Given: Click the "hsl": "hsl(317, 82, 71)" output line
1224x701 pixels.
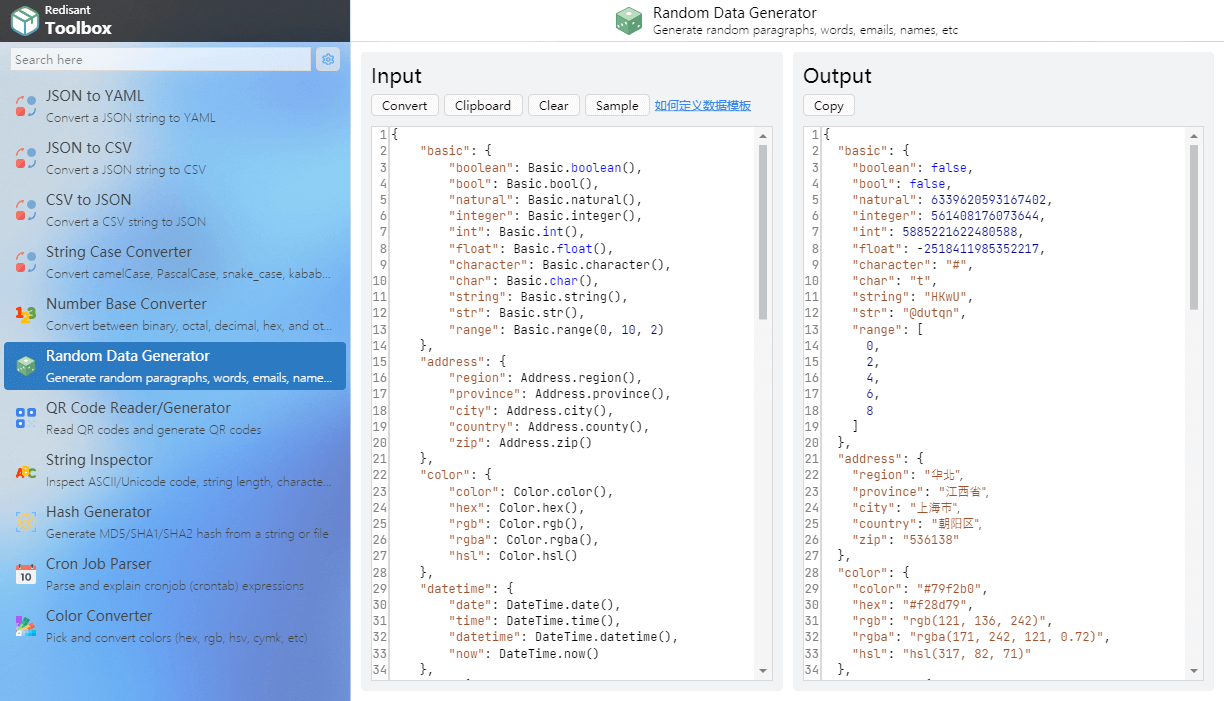Looking at the screenshot, I should (x=941, y=653).
